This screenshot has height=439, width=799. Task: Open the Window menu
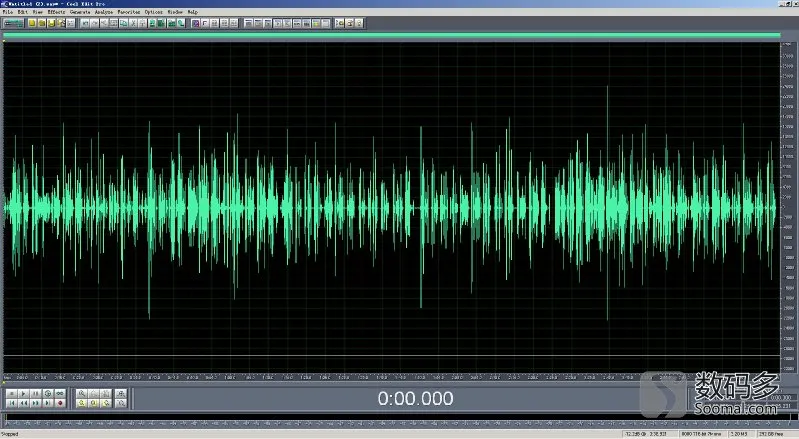[175, 12]
